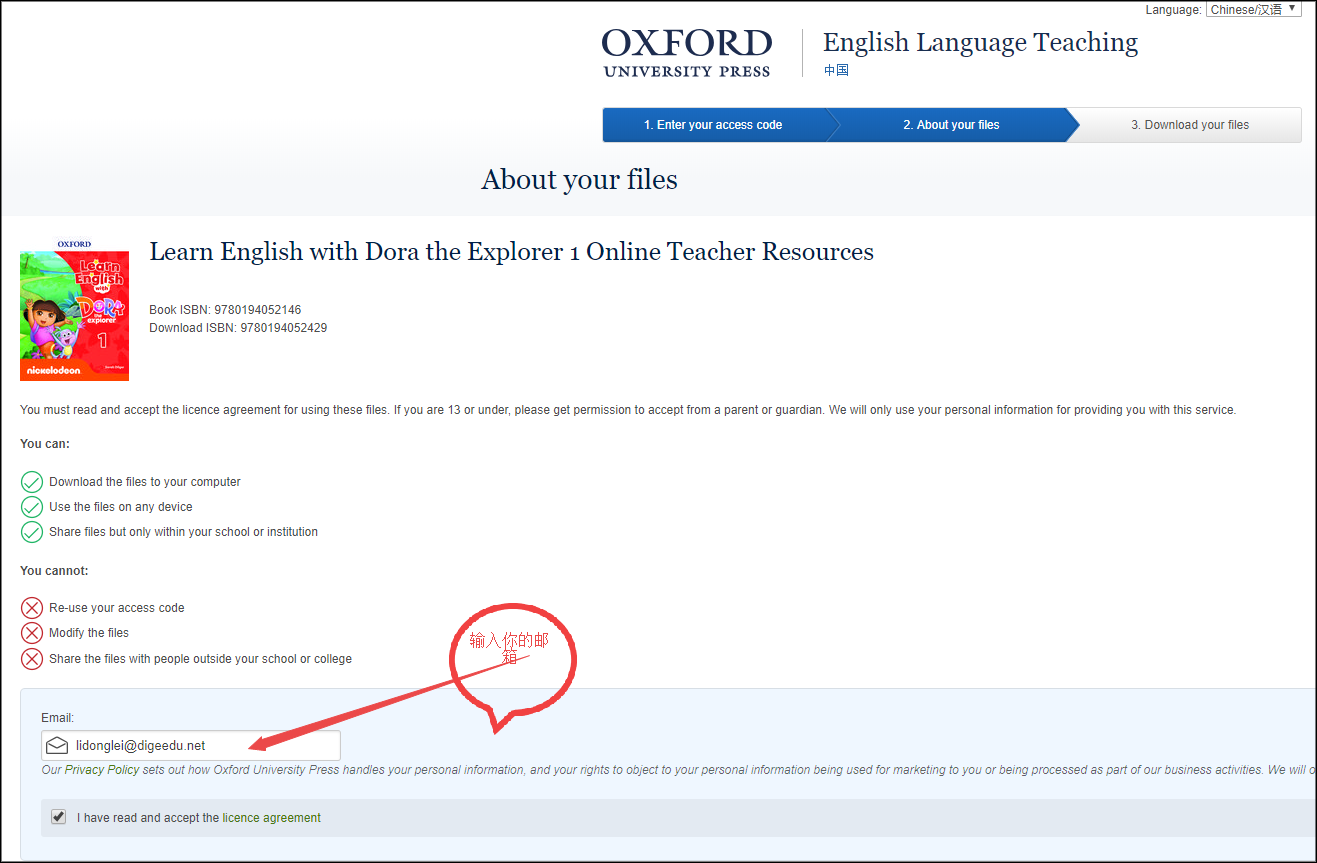Click the Dora the Explorer book cover
This screenshot has height=863, width=1317.
[x=74, y=309]
